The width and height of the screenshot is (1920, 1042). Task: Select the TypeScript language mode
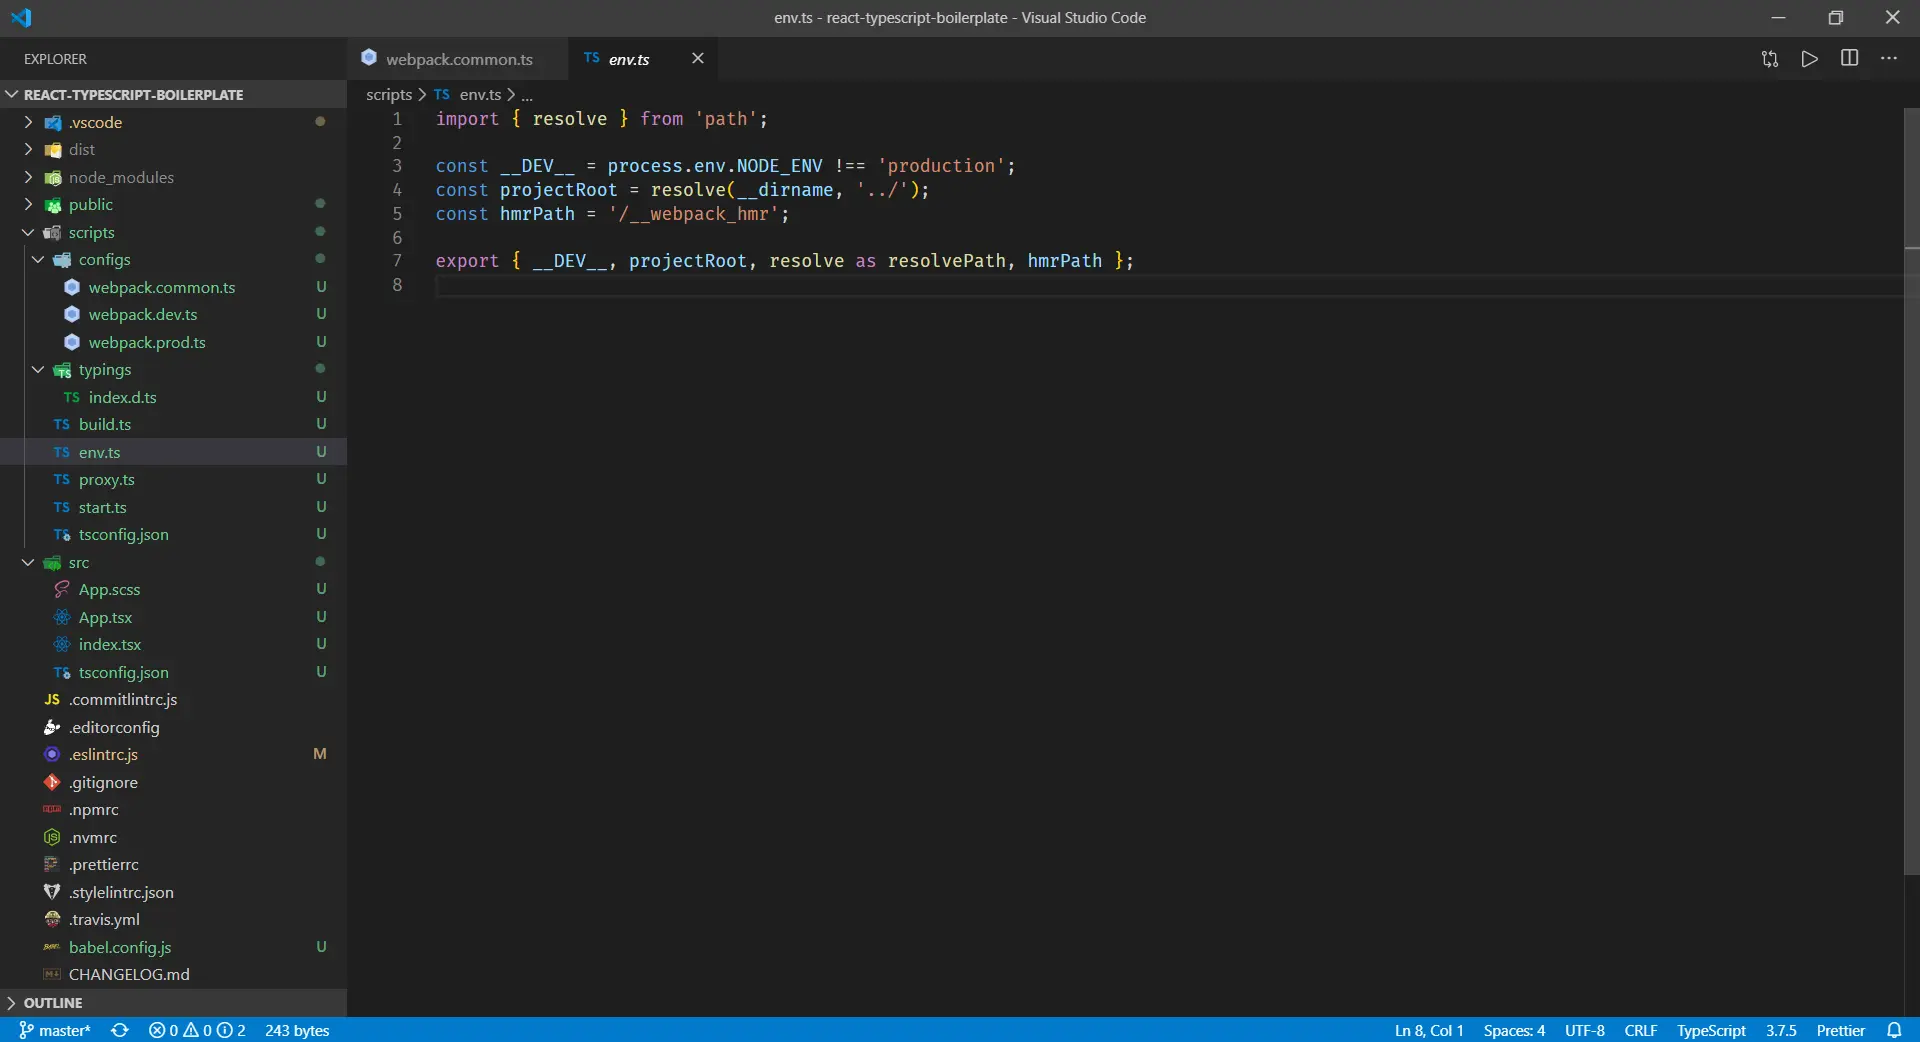pos(1711,1030)
